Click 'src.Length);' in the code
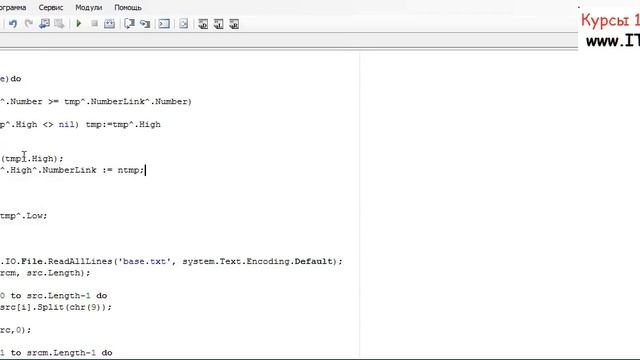 pyautogui.click(x=58, y=273)
